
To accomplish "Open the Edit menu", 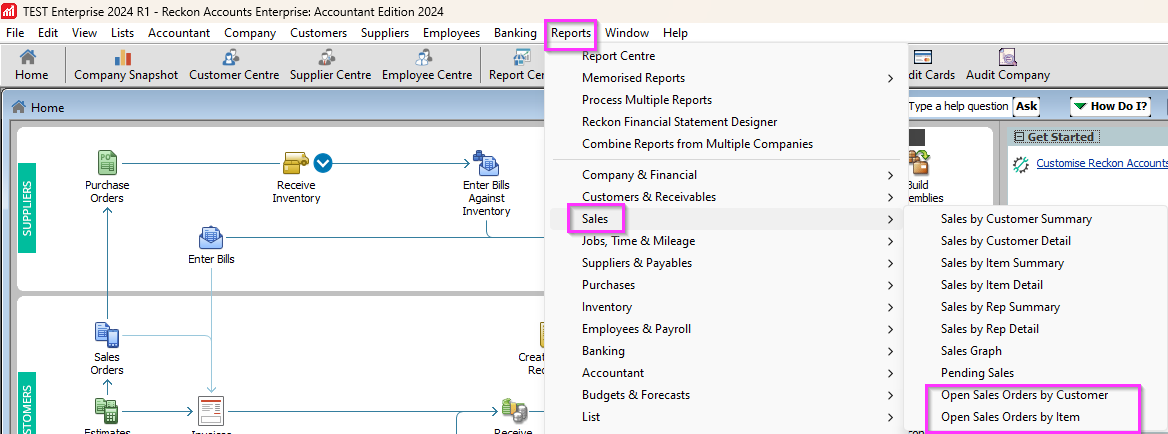I will click(x=48, y=33).
